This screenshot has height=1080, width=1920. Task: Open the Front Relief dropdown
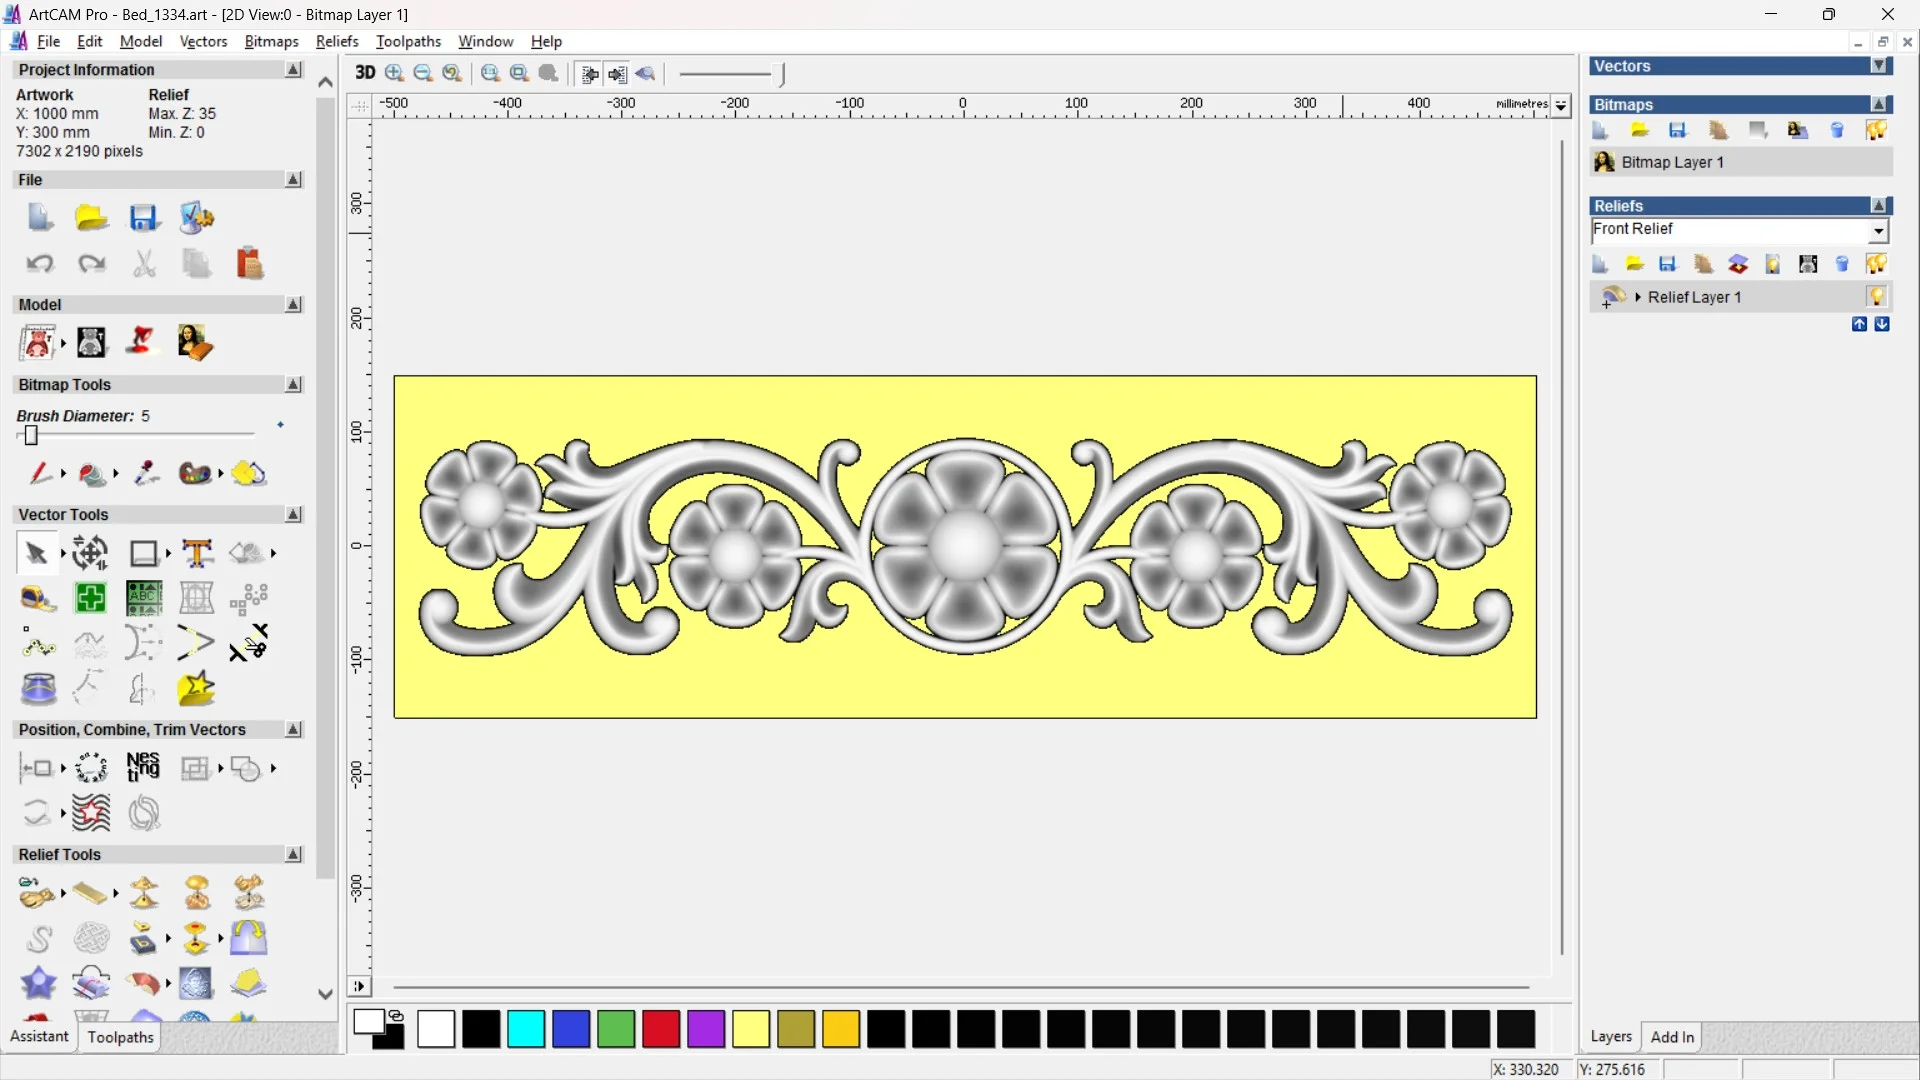click(x=1879, y=231)
